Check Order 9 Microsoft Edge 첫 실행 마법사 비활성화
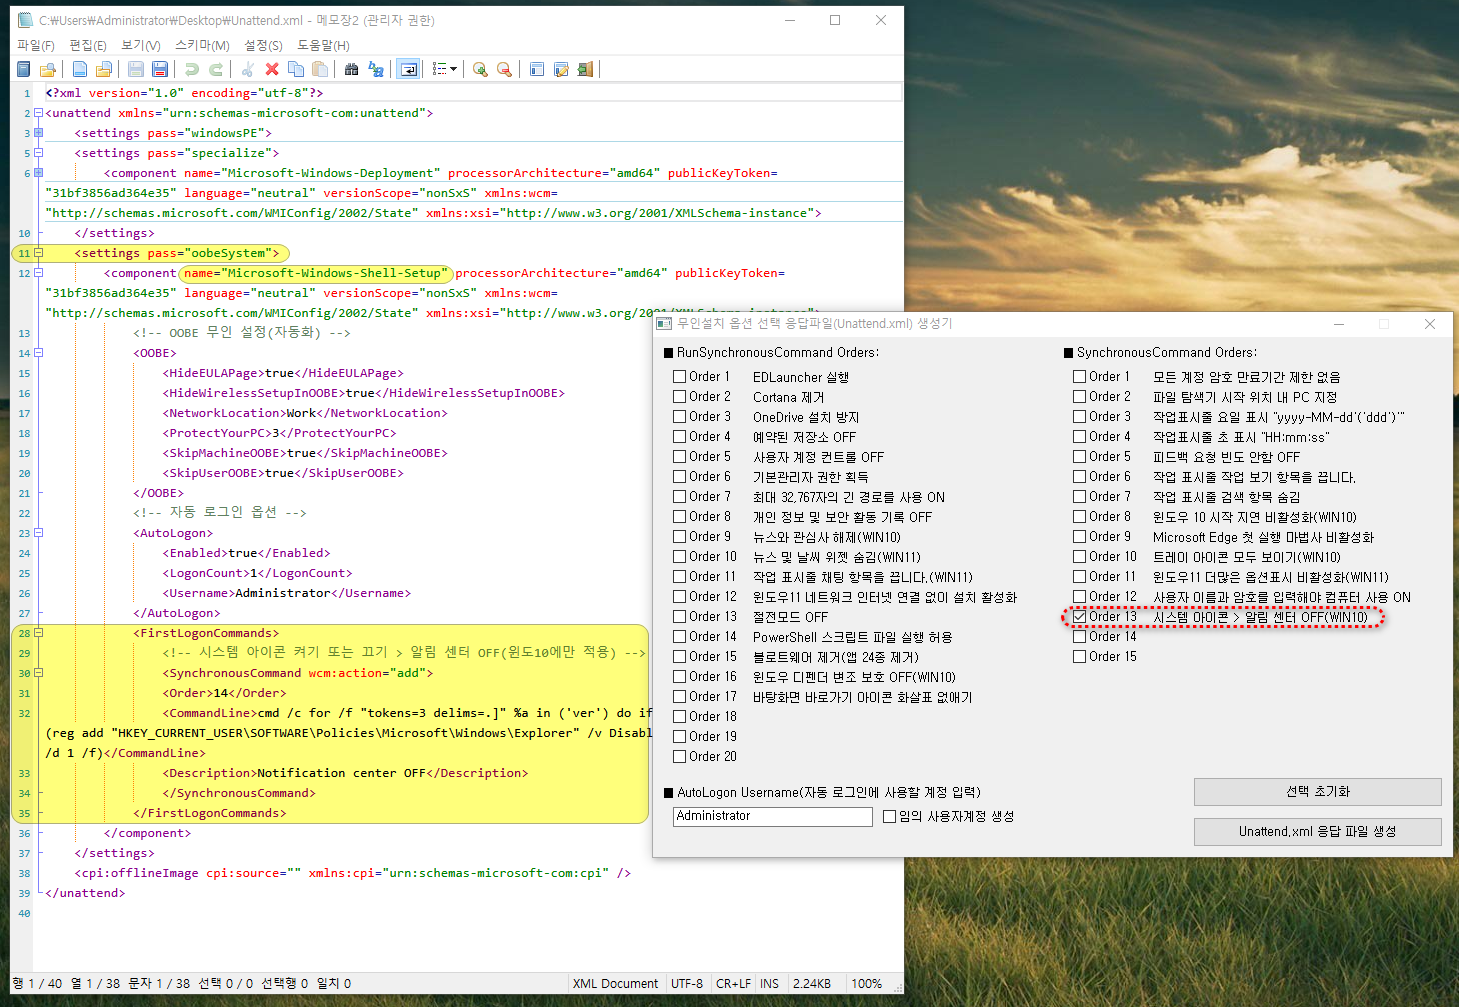The height and width of the screenshot is (1007, 1459). (x=1079, y=537)
